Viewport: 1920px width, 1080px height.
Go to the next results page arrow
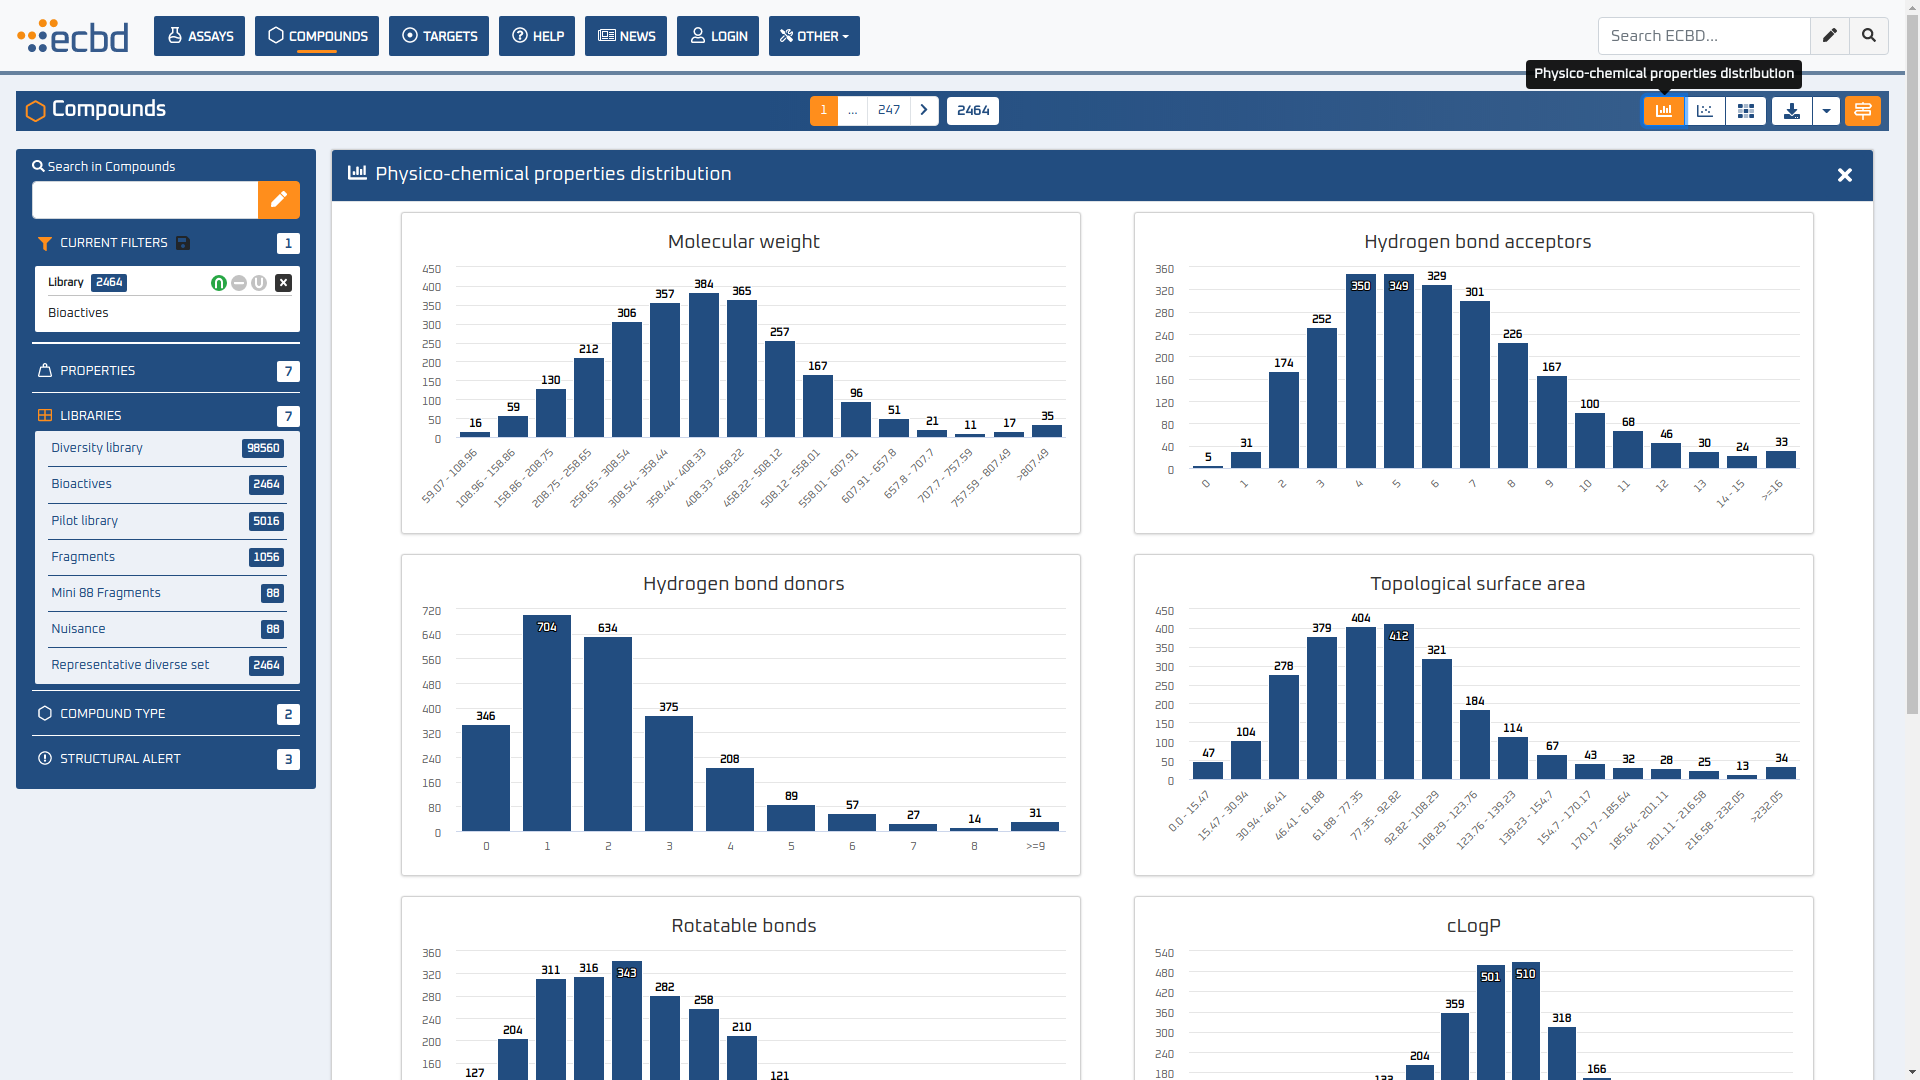pyautogui.click(x=924, y=110)
